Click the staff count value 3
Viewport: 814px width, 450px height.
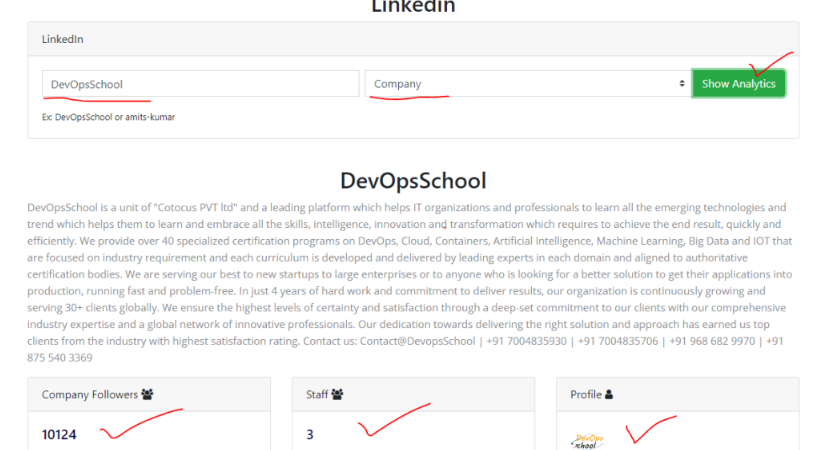pos(310,434)
